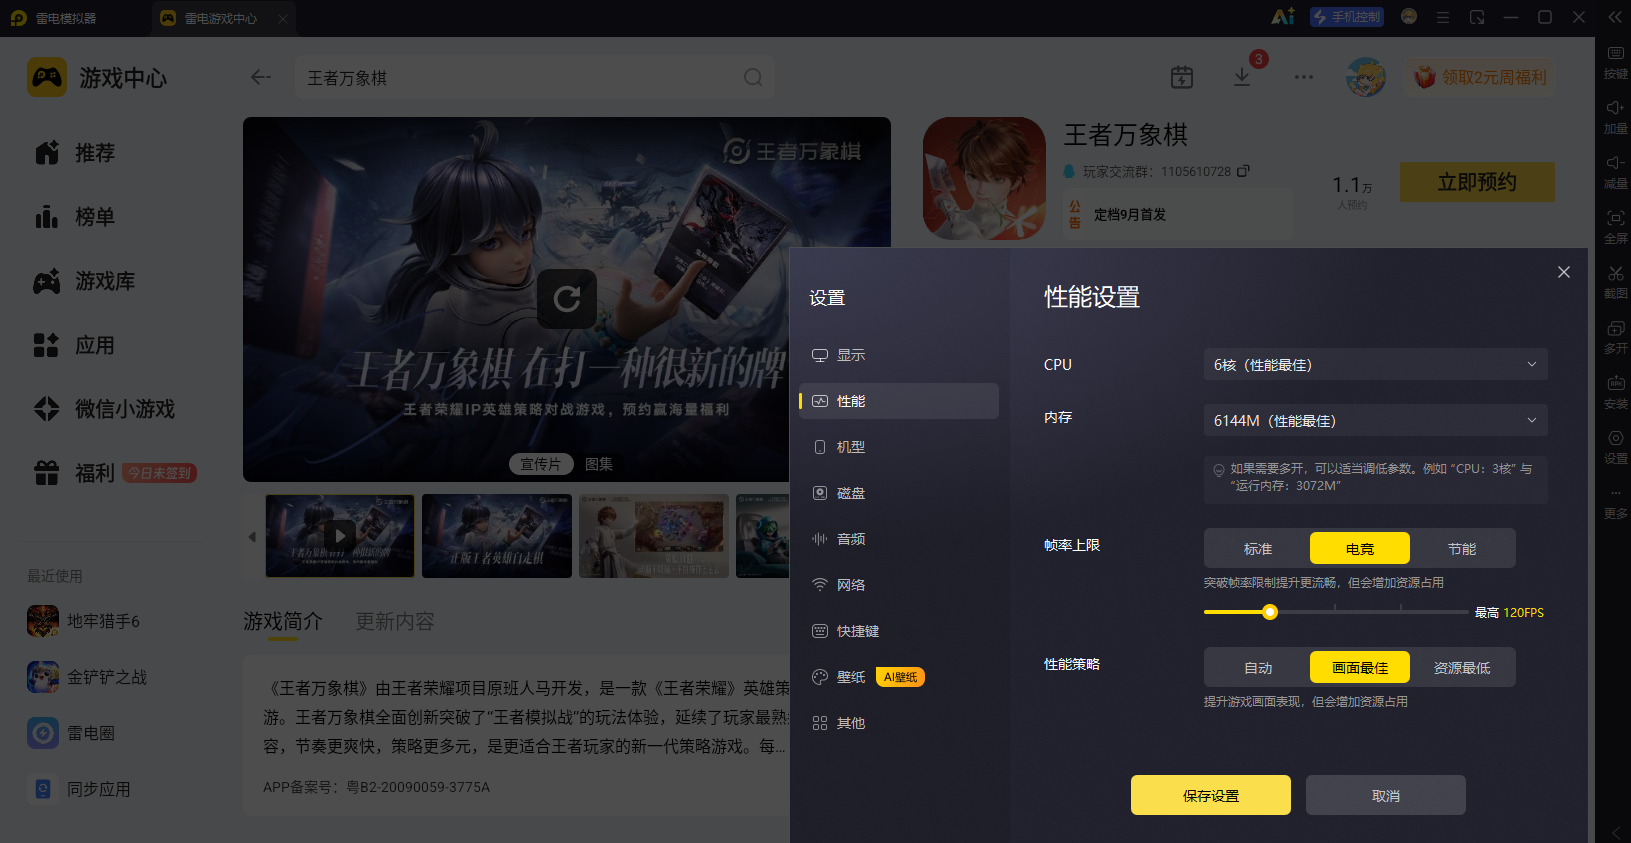Click the AI assistant icon in title bar
The width and height of the screenshot is (1631, 843).
[x=1283, y=17]
